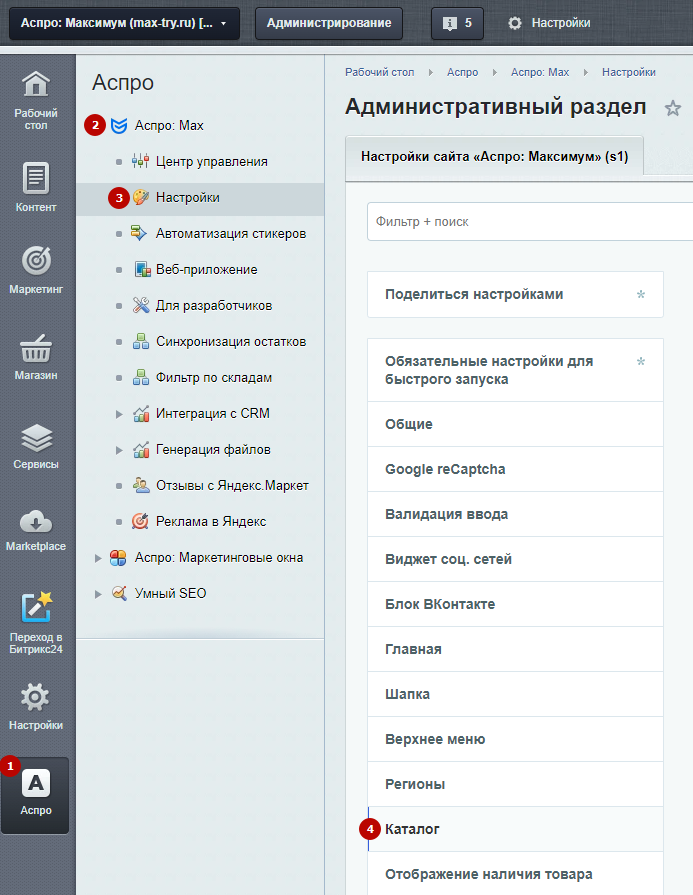Click the Аспро: Маркетинговые окна icon
This screenshot has width=693, height=895.
point(118,558)
